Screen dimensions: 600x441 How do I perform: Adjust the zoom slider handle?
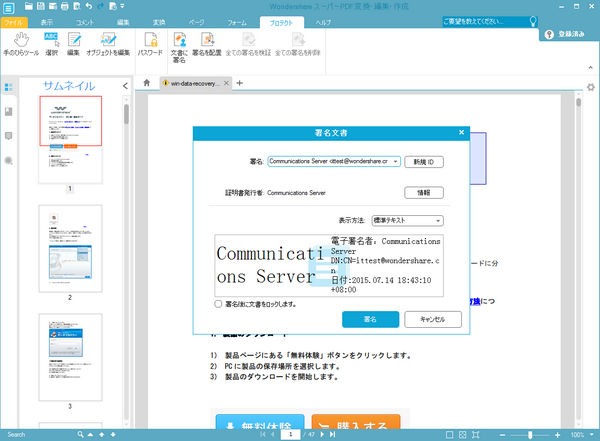[x=530, y=434]
